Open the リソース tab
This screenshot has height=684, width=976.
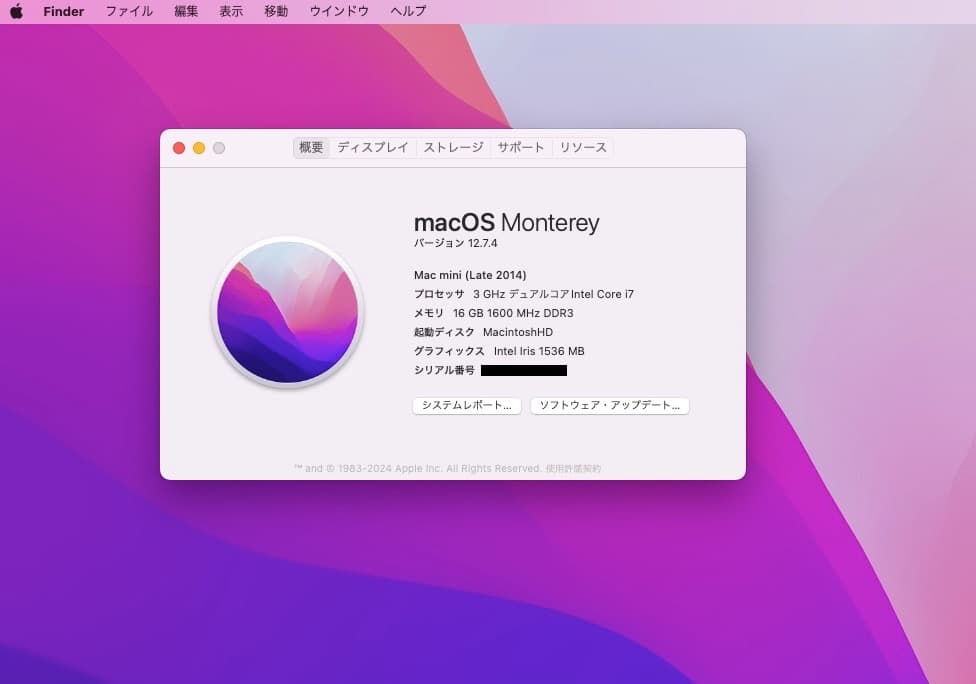tap(582, 147)
